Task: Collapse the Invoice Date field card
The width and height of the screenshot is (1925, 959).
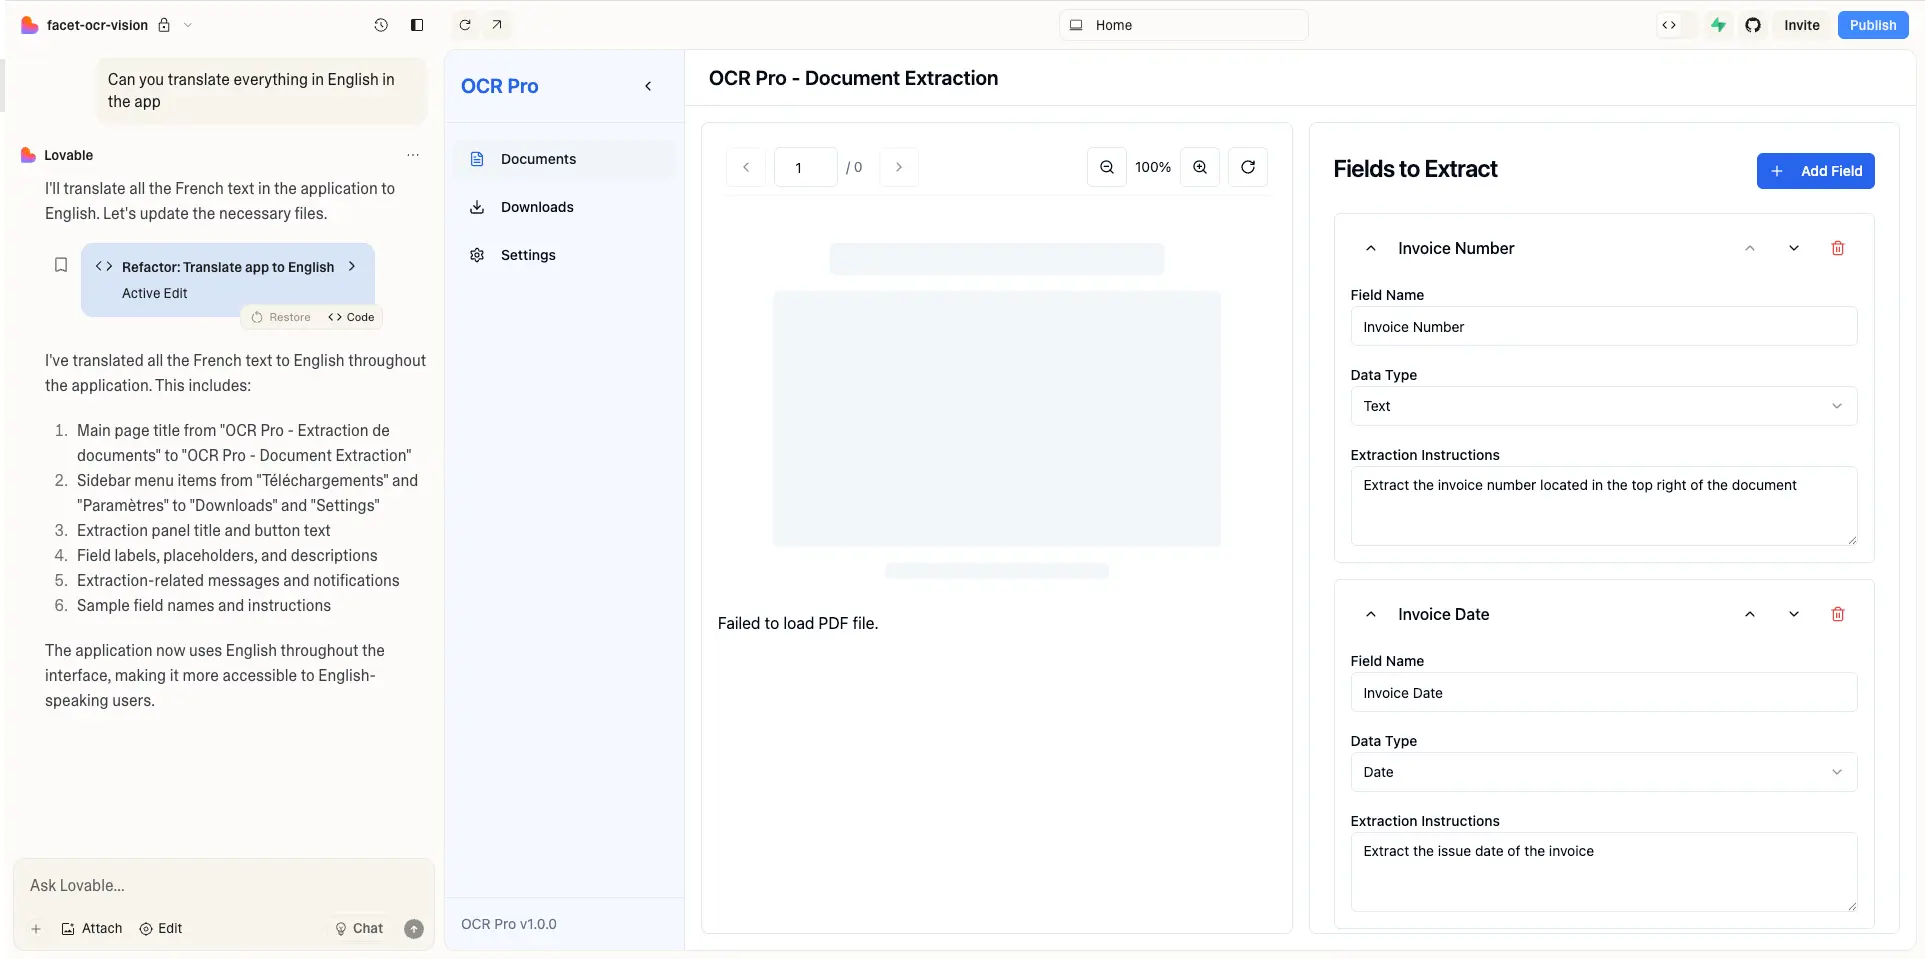Action: [1371, 614]
